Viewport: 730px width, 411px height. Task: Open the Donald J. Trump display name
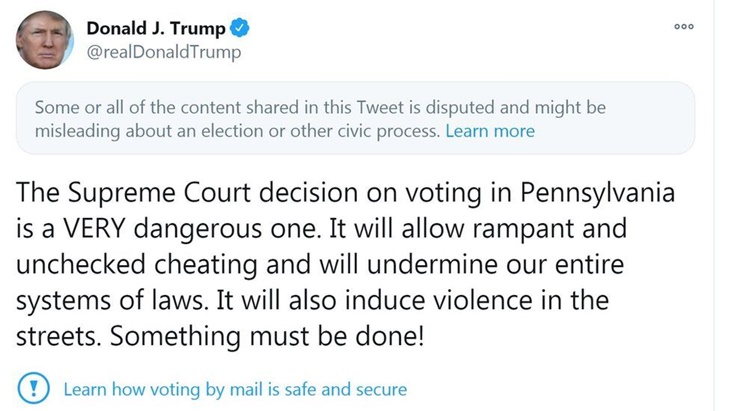156,29
